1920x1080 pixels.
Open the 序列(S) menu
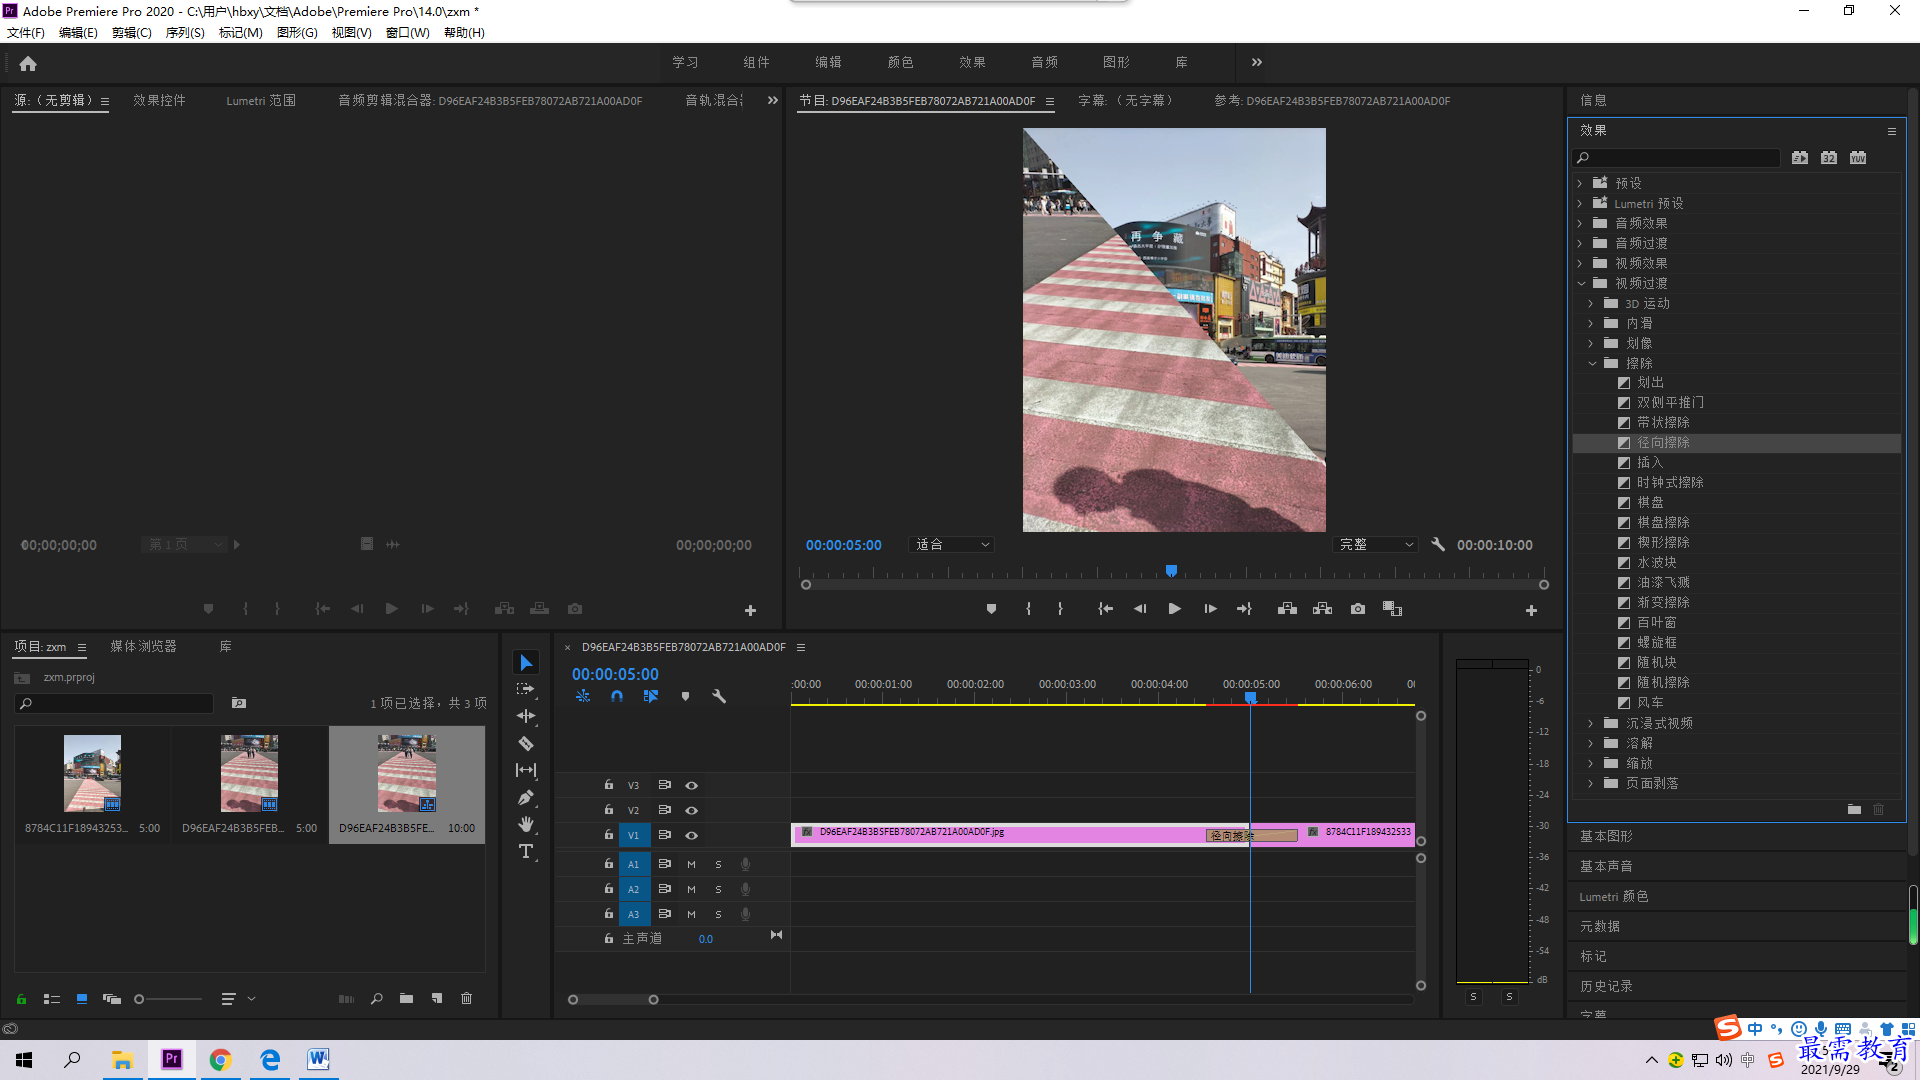click(x=185, y=33)
